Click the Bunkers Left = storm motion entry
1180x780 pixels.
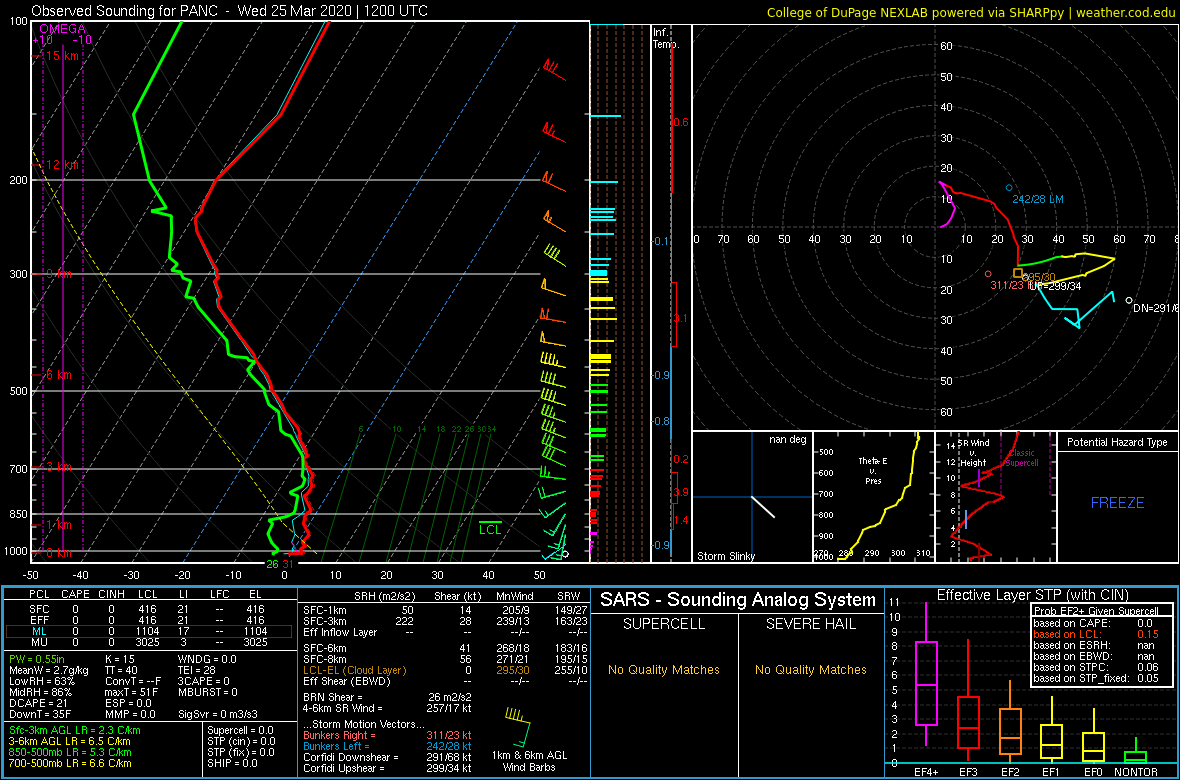[388, 746]
